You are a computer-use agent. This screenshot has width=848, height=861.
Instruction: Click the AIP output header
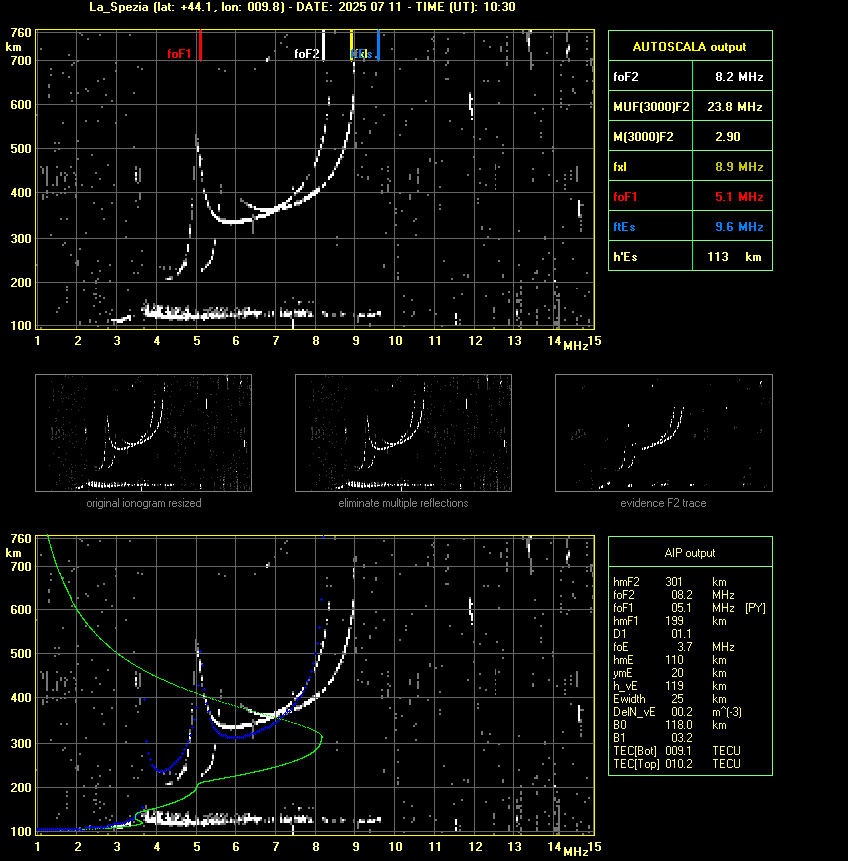pyautogui.click(x=690, y=553)
